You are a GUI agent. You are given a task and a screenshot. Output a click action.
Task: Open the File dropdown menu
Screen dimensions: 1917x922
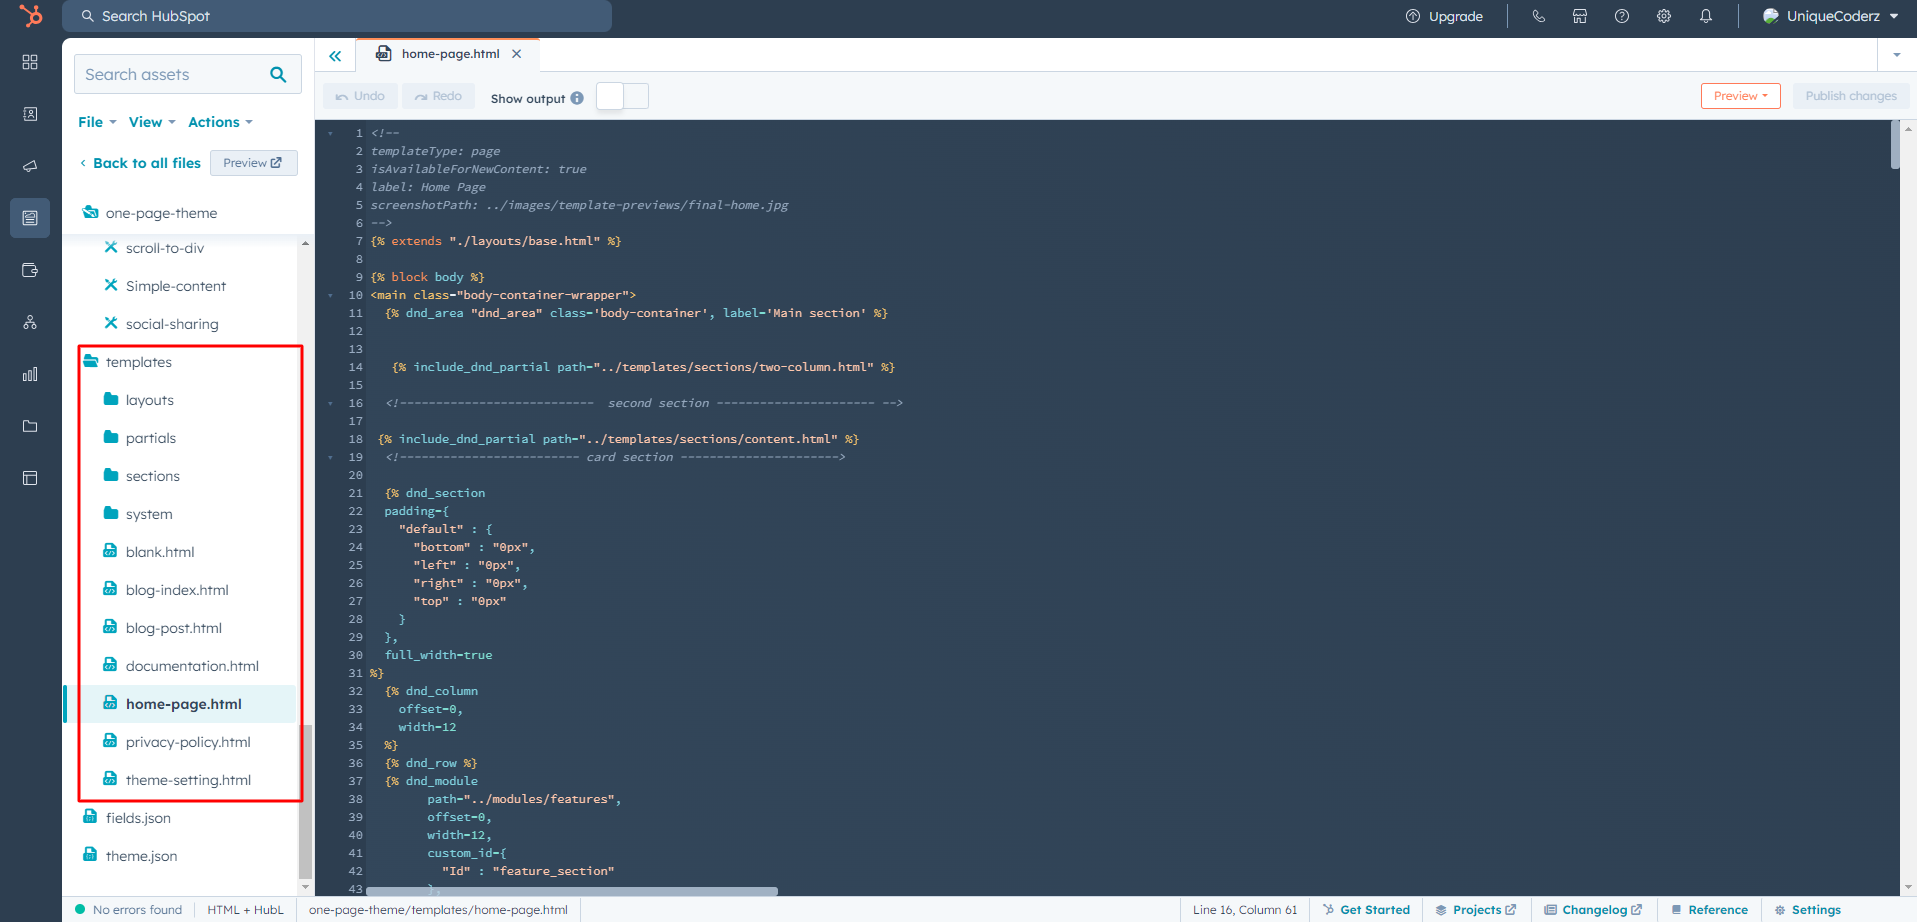click(97, 122)
